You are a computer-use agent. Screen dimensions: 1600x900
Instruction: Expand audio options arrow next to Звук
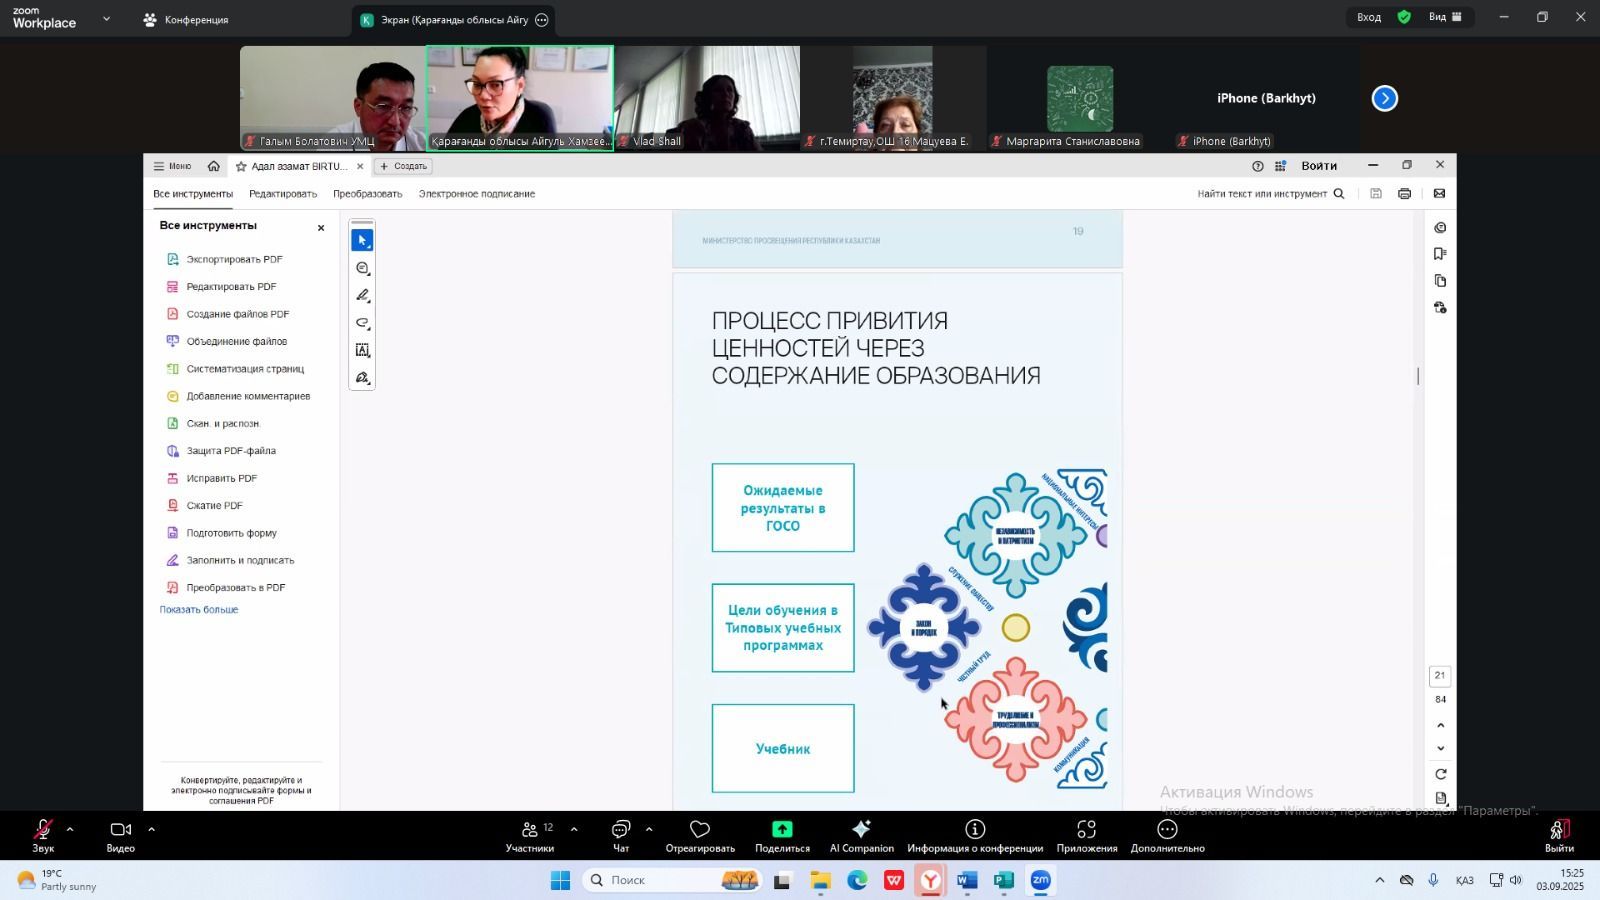pos(70,829)
